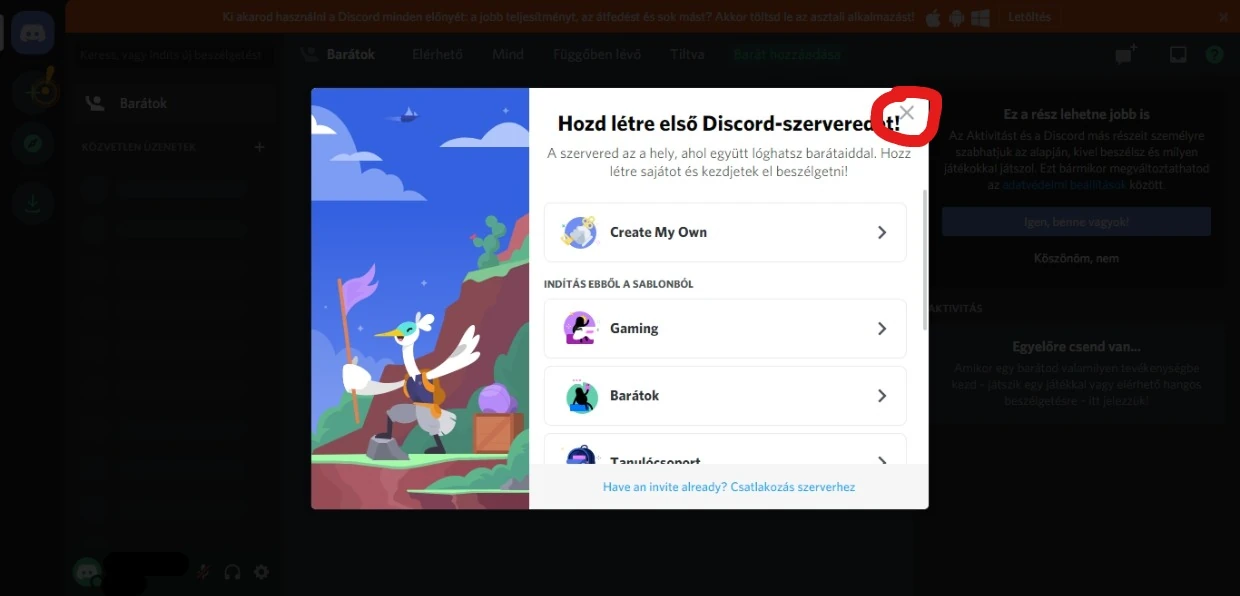Image resolution: width=1240 pixels, height=596 pixels.
Task: Mute the microphone in the user panel
Action: pos(203,572)
